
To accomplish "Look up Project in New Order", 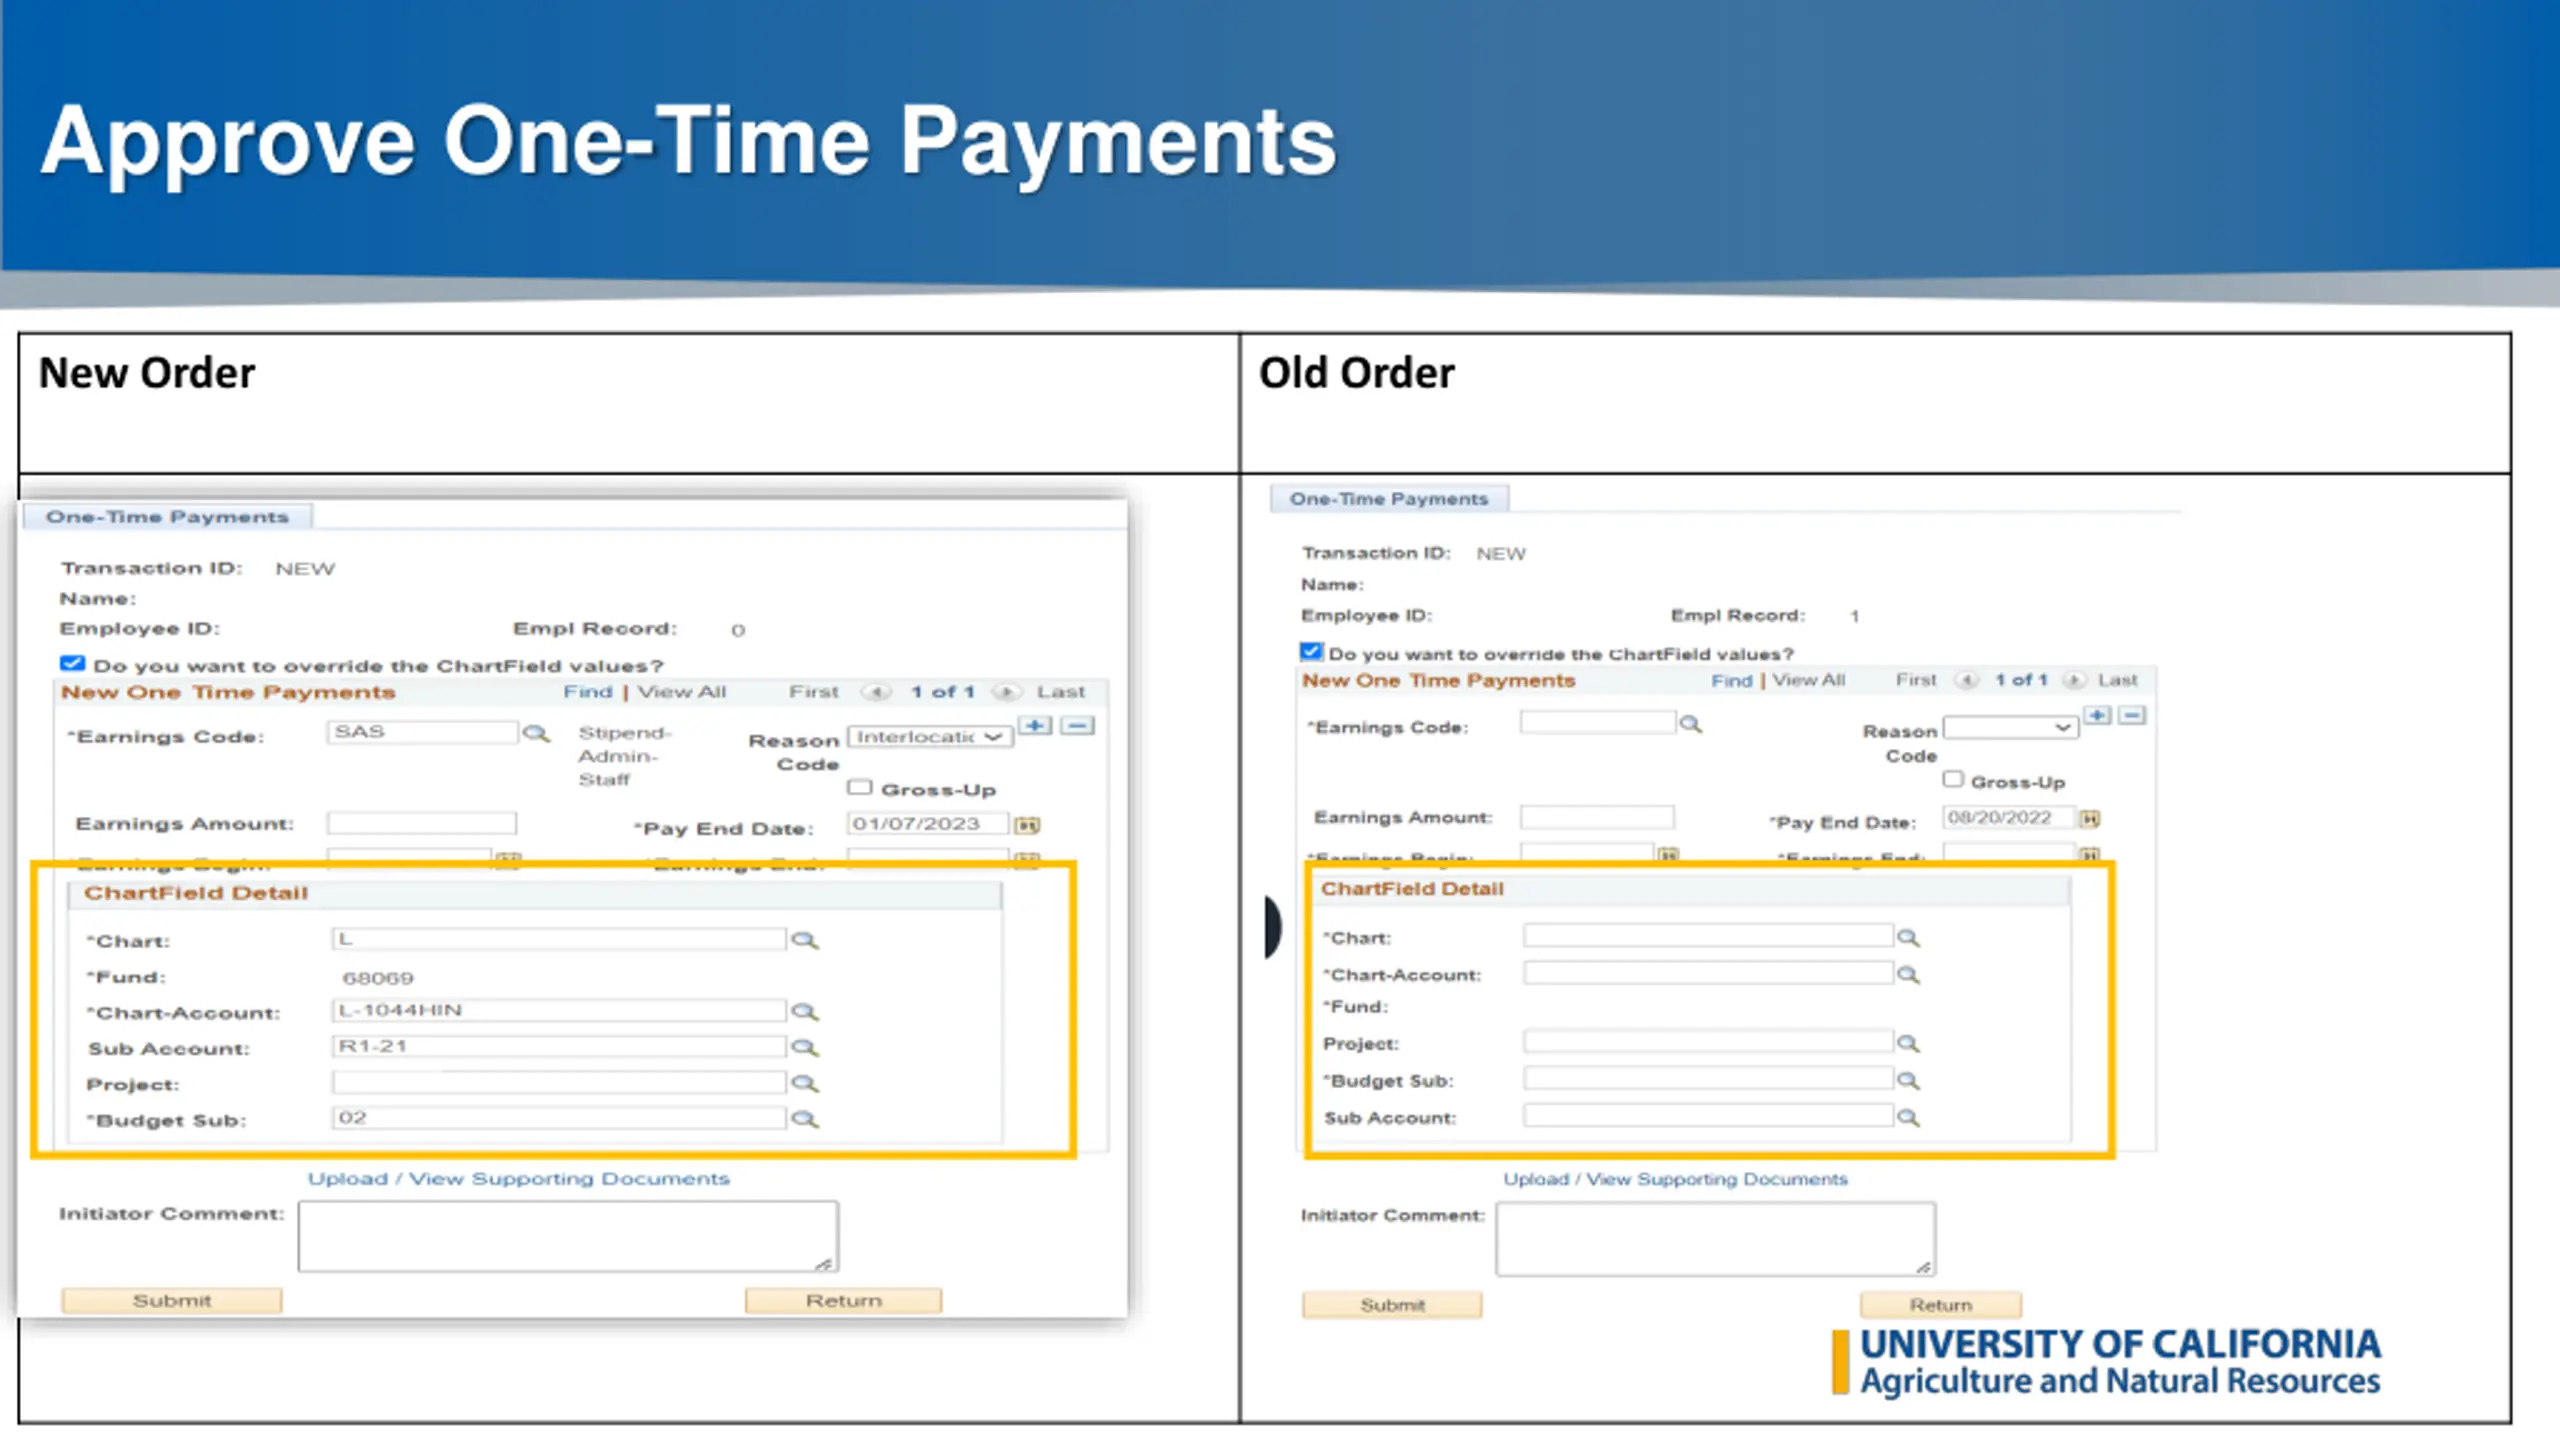I will (804, 1084).
